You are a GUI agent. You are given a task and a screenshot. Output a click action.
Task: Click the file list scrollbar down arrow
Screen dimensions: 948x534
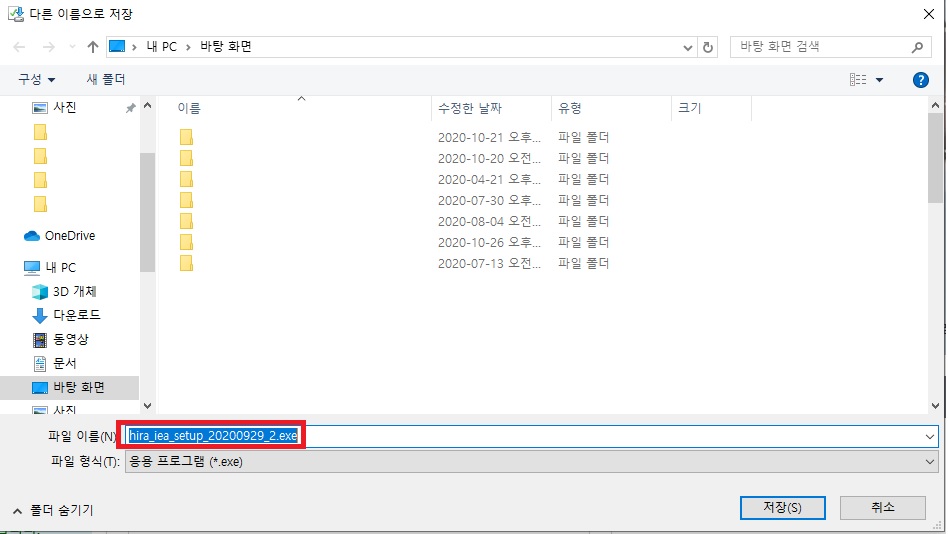pos(935,406)
